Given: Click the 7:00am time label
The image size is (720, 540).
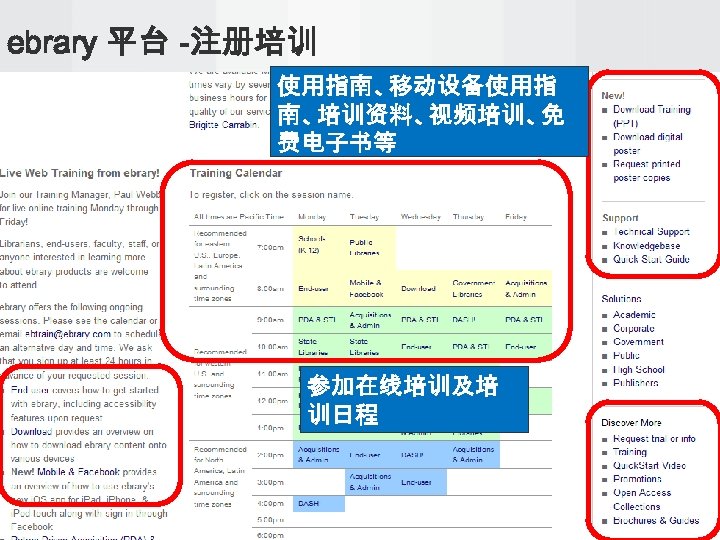Looking at the screenshot, I should point(270,248).
